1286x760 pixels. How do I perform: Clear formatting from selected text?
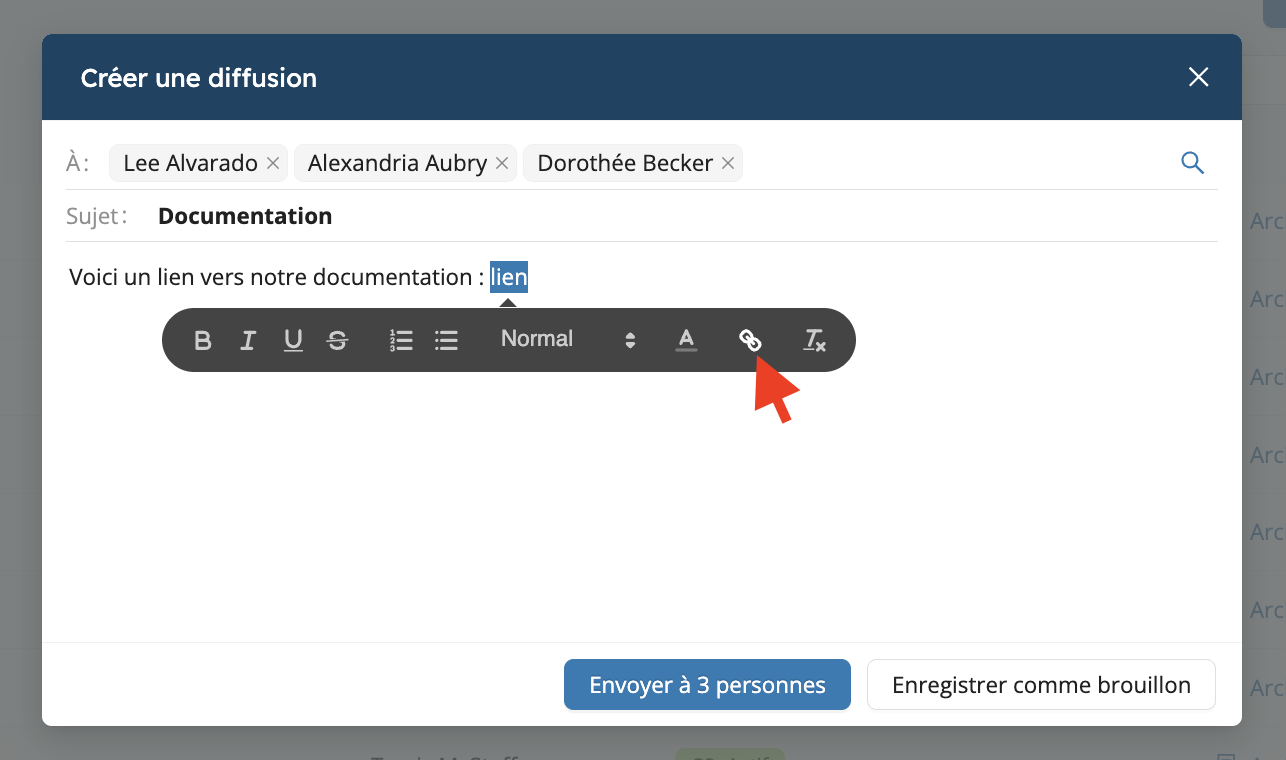point(815,341)
